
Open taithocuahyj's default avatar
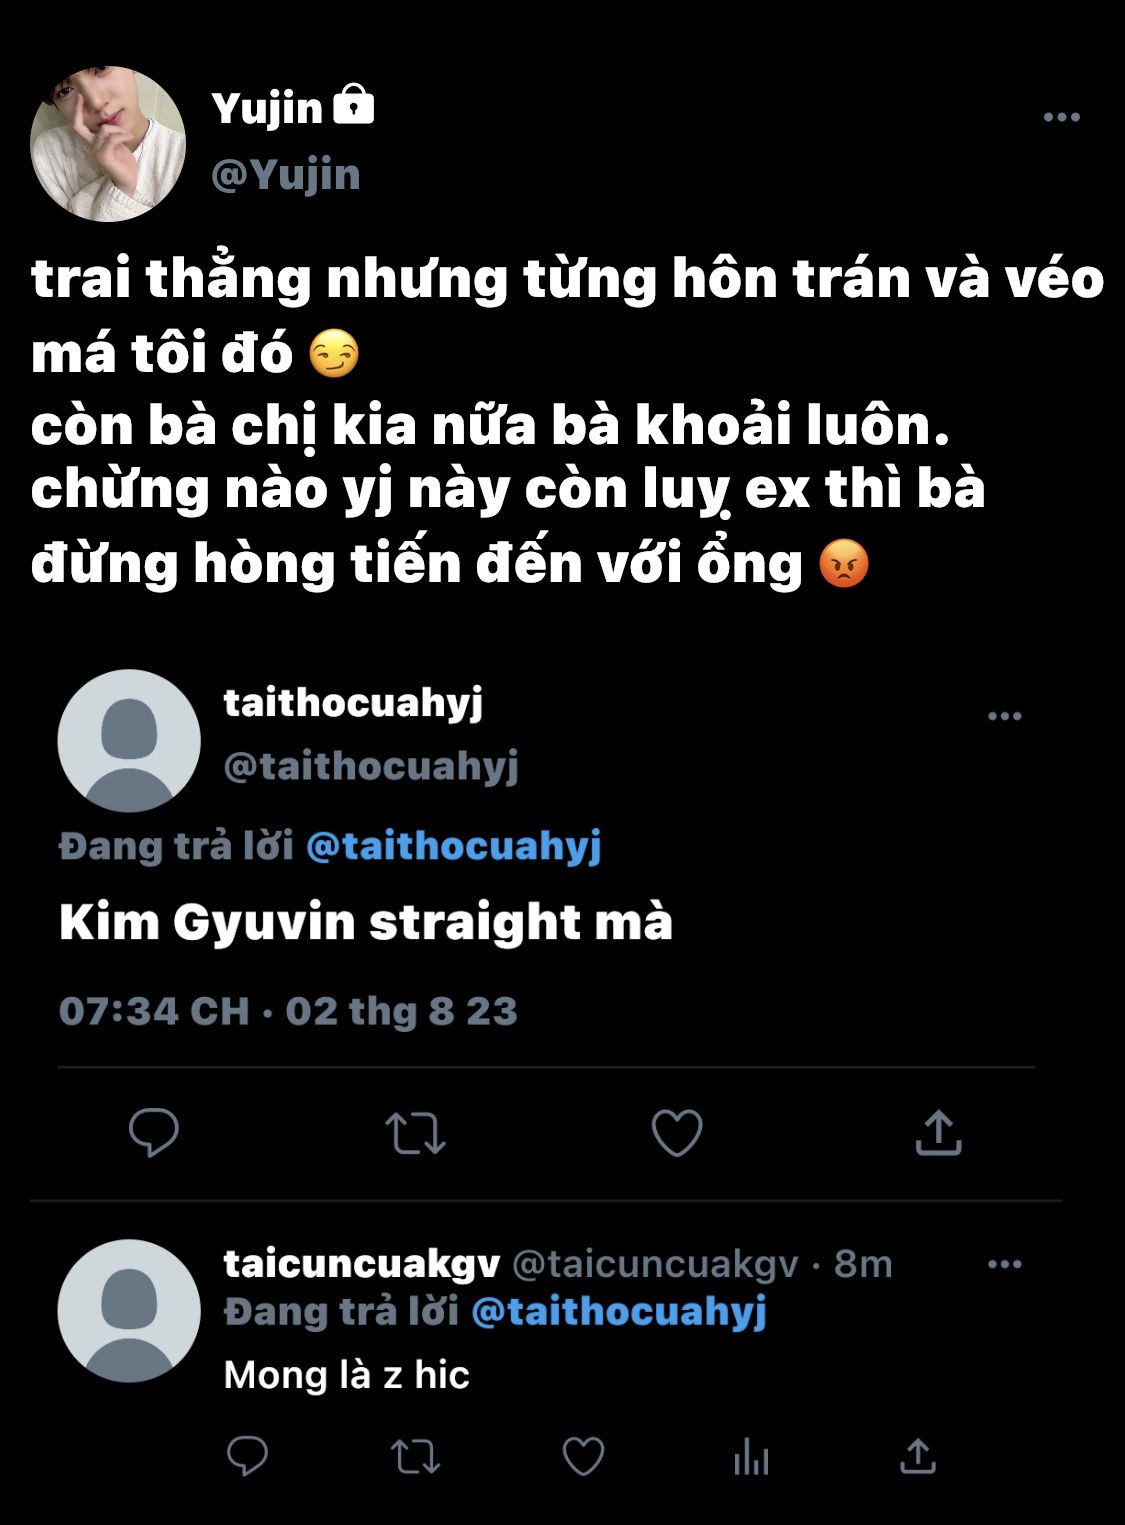129,741
